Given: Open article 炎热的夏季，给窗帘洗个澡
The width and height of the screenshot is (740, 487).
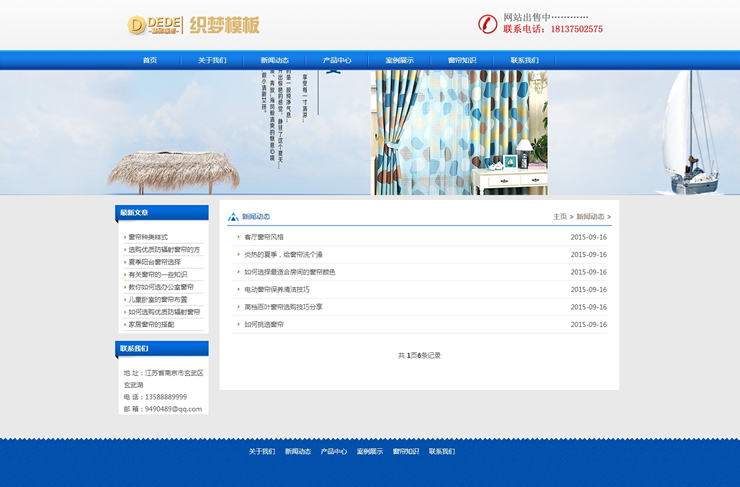Looking at the screenshot, I should pyautogui.click(x=284, y=255).
